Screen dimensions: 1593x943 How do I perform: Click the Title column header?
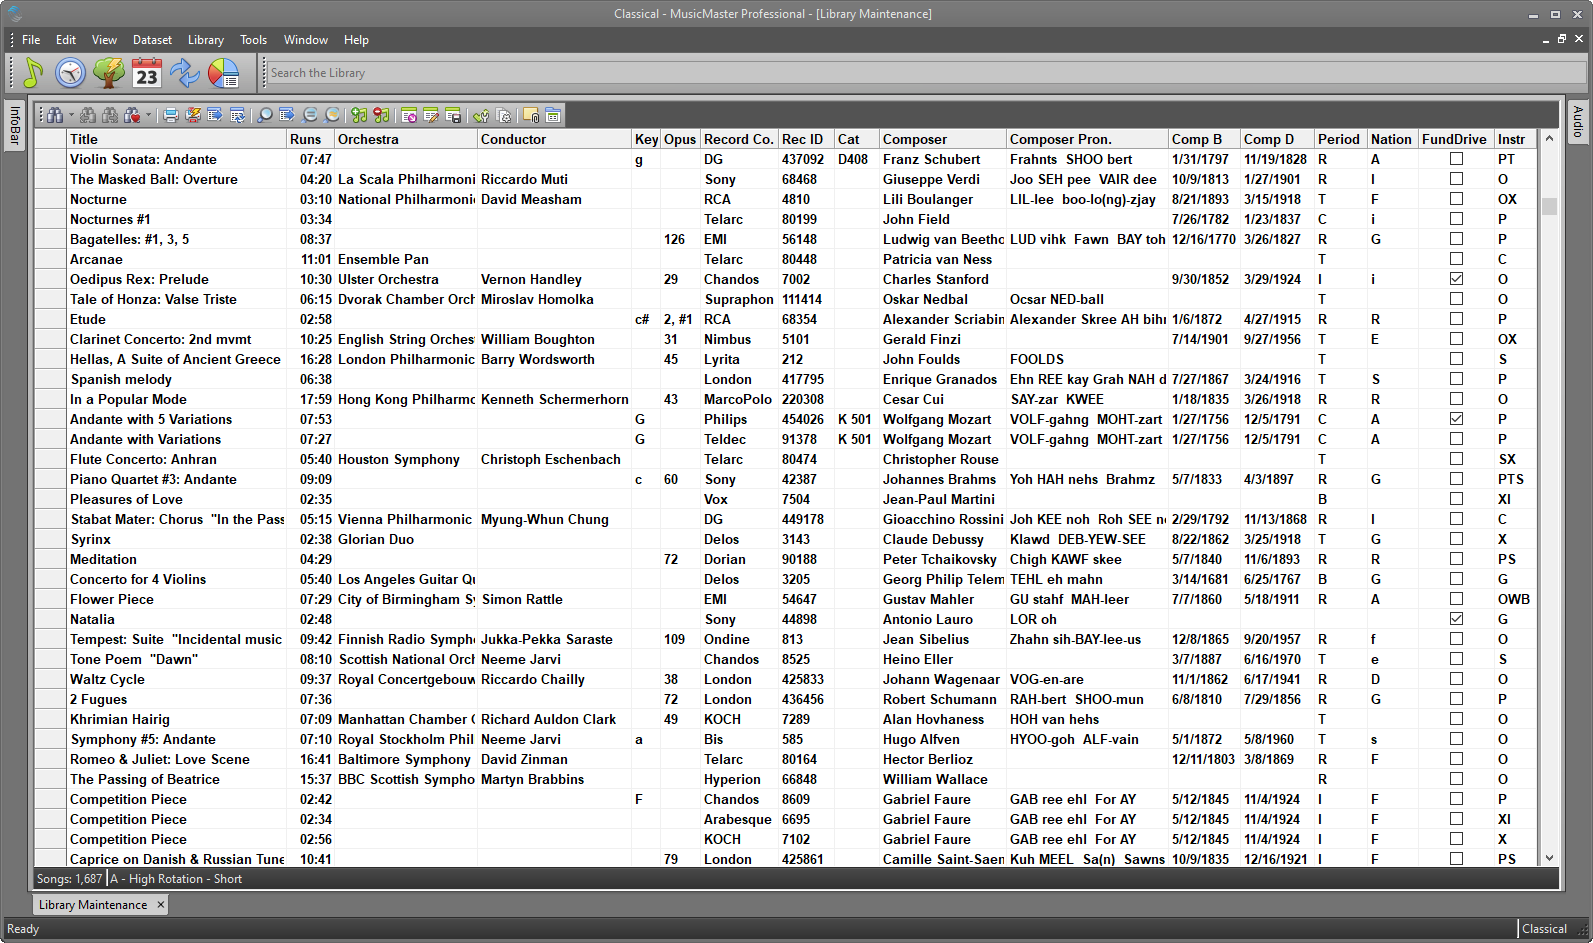pos(84,139)
